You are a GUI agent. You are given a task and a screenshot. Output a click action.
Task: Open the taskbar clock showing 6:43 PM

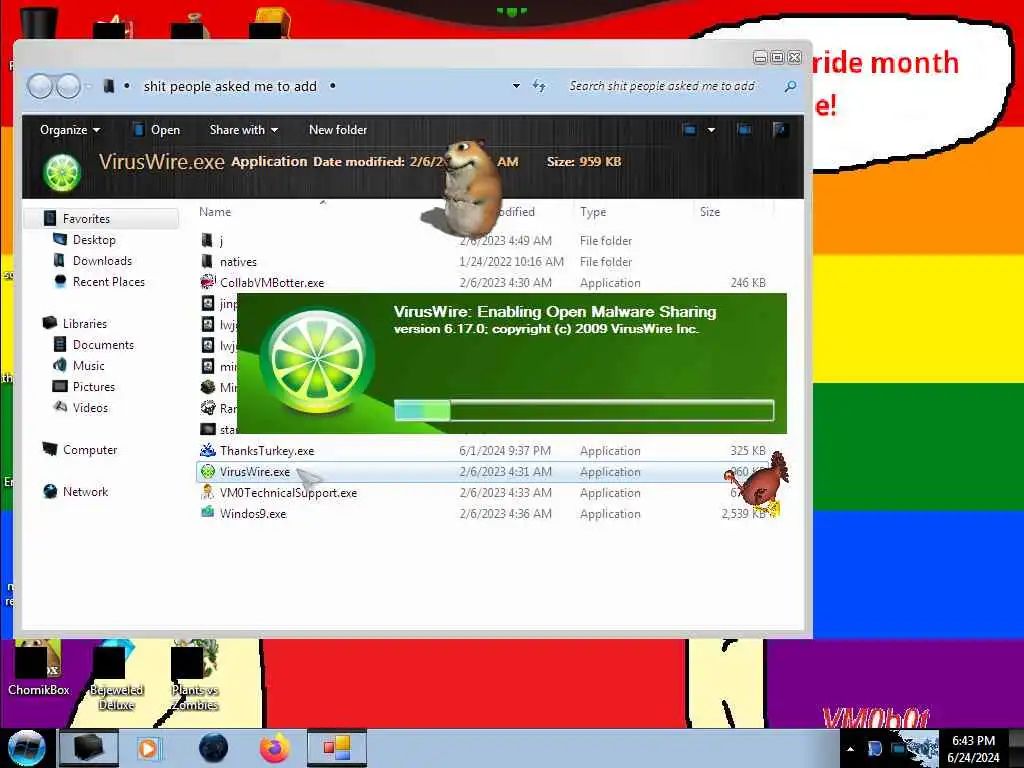point(973,748)
